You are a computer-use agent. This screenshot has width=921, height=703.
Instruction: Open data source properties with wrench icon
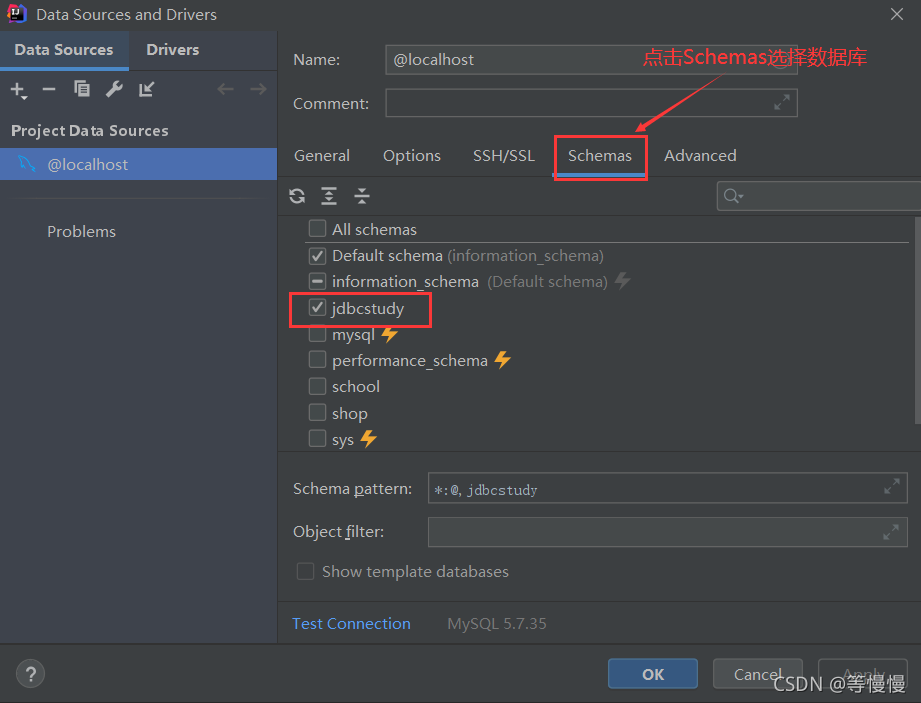point(114,89)
